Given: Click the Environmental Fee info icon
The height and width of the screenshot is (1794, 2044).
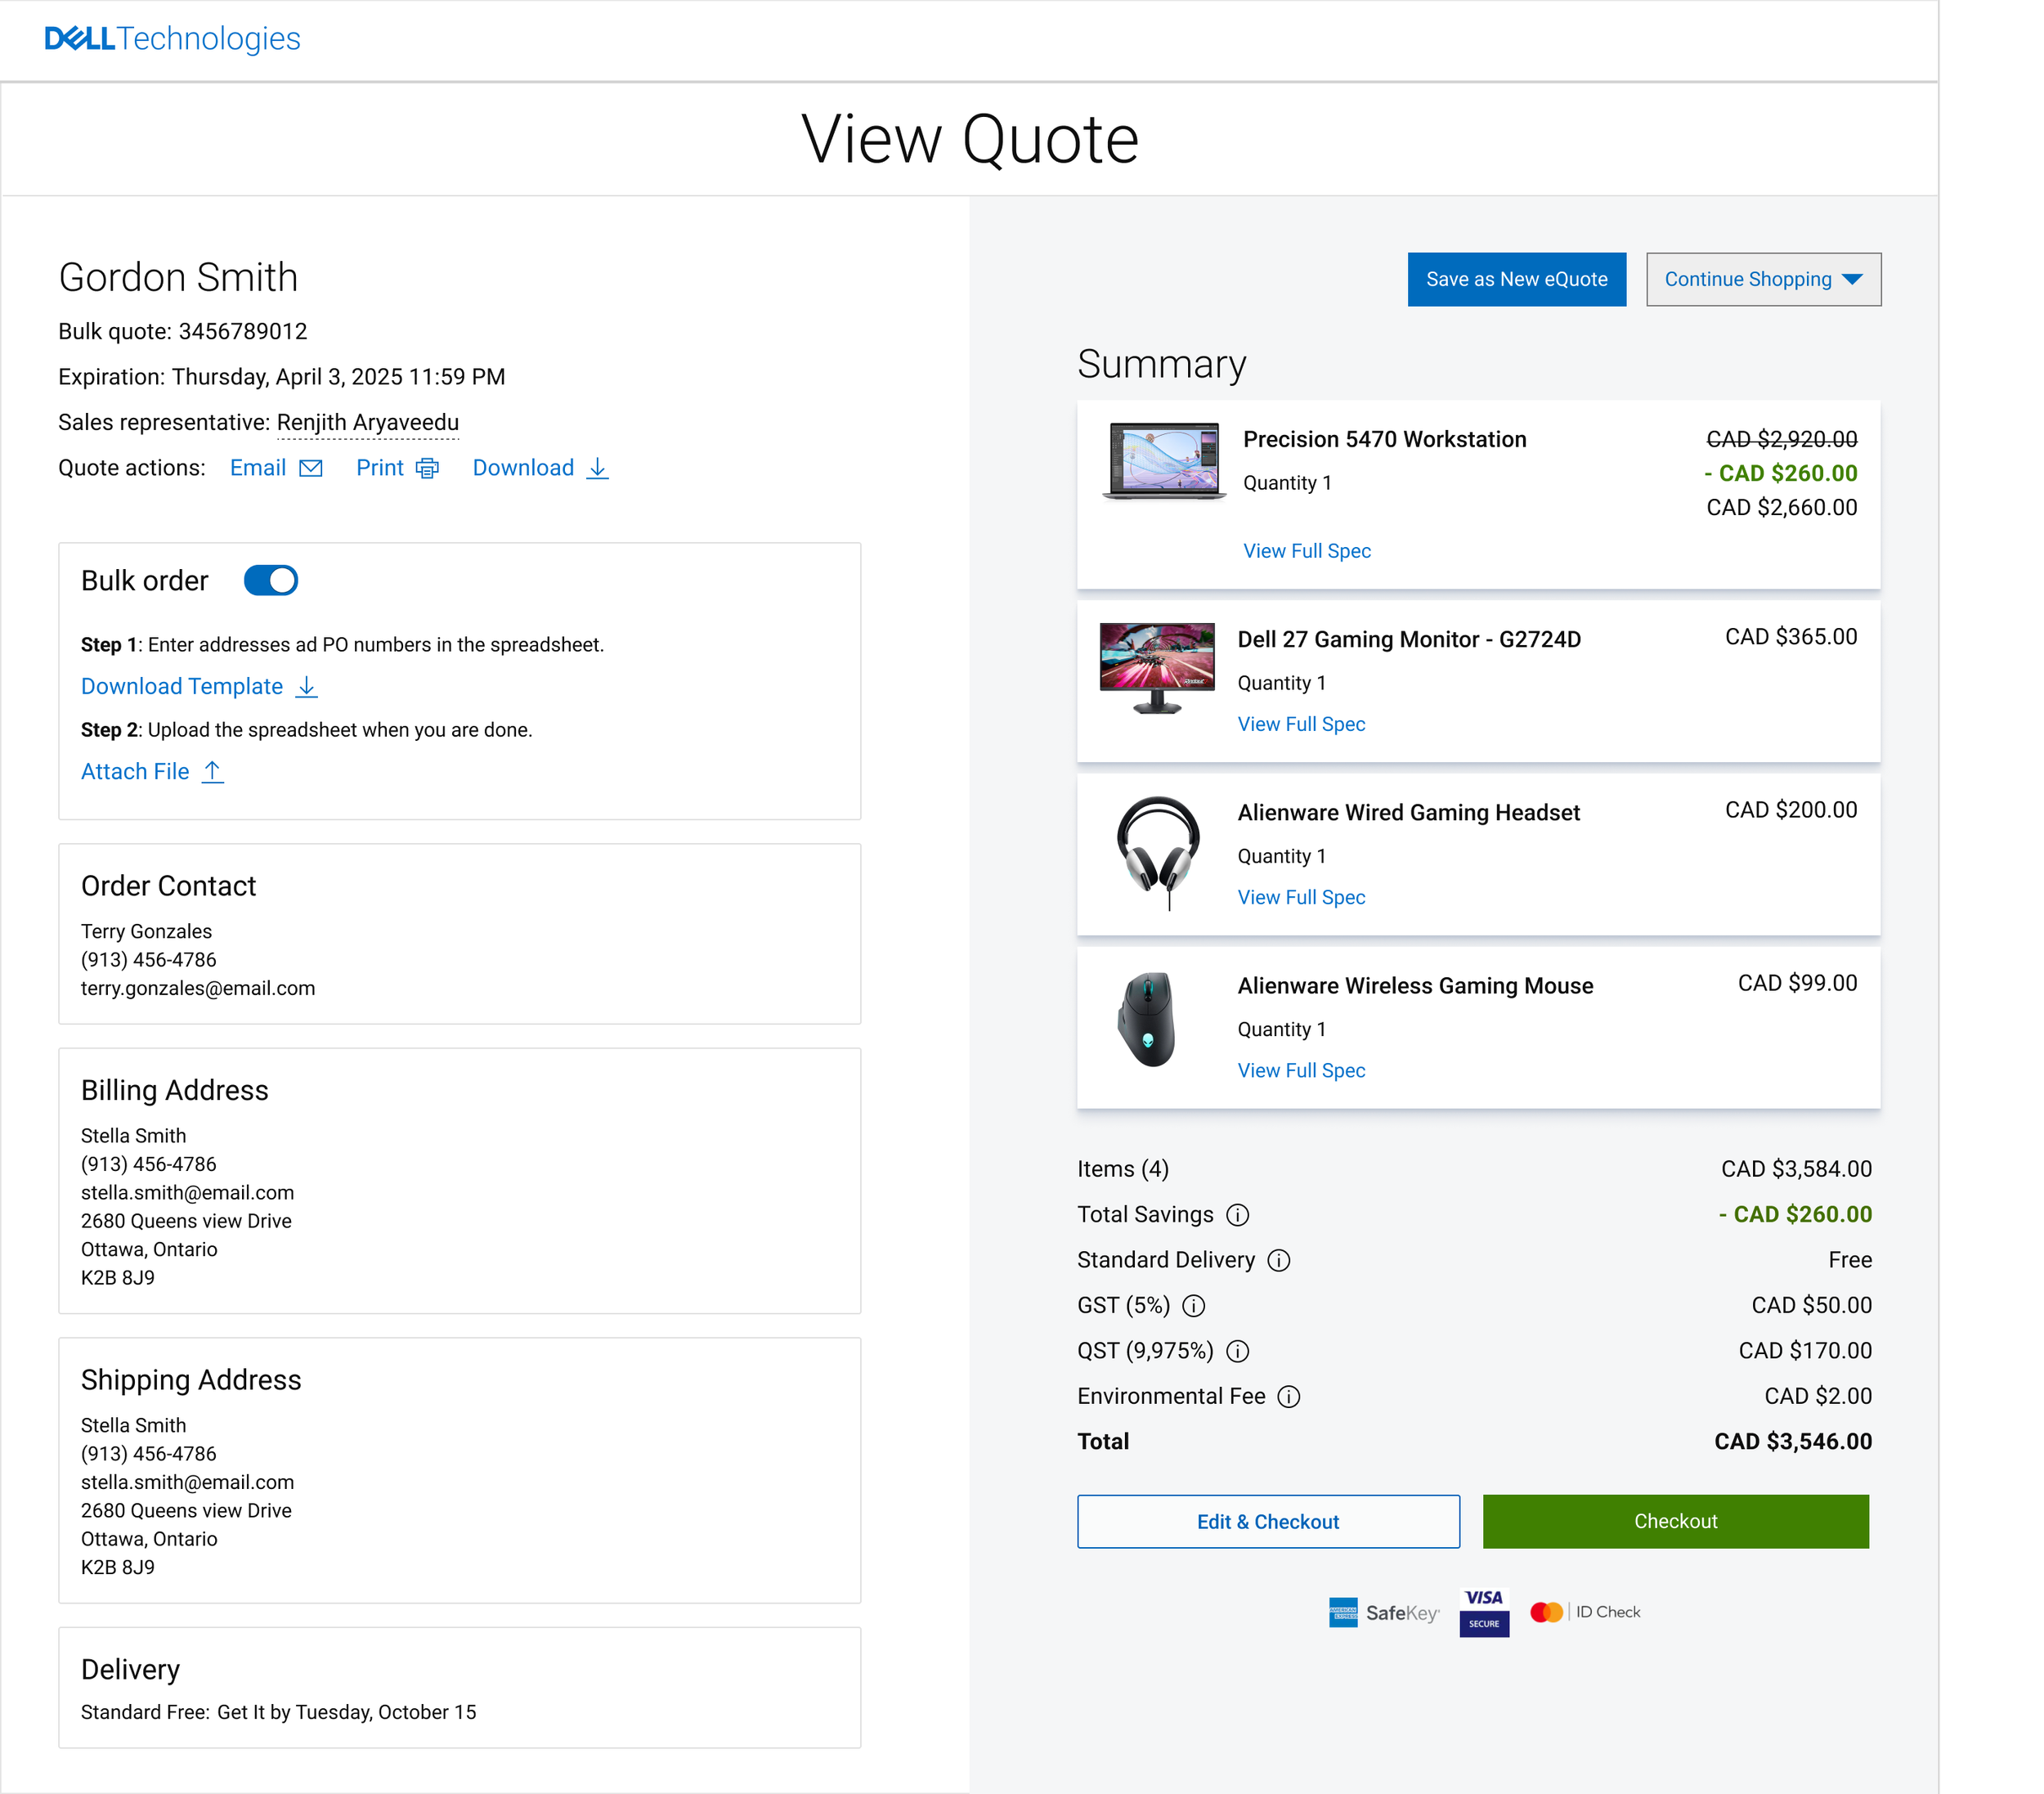Looking at the screenshot, I should coord(1289,1396).
